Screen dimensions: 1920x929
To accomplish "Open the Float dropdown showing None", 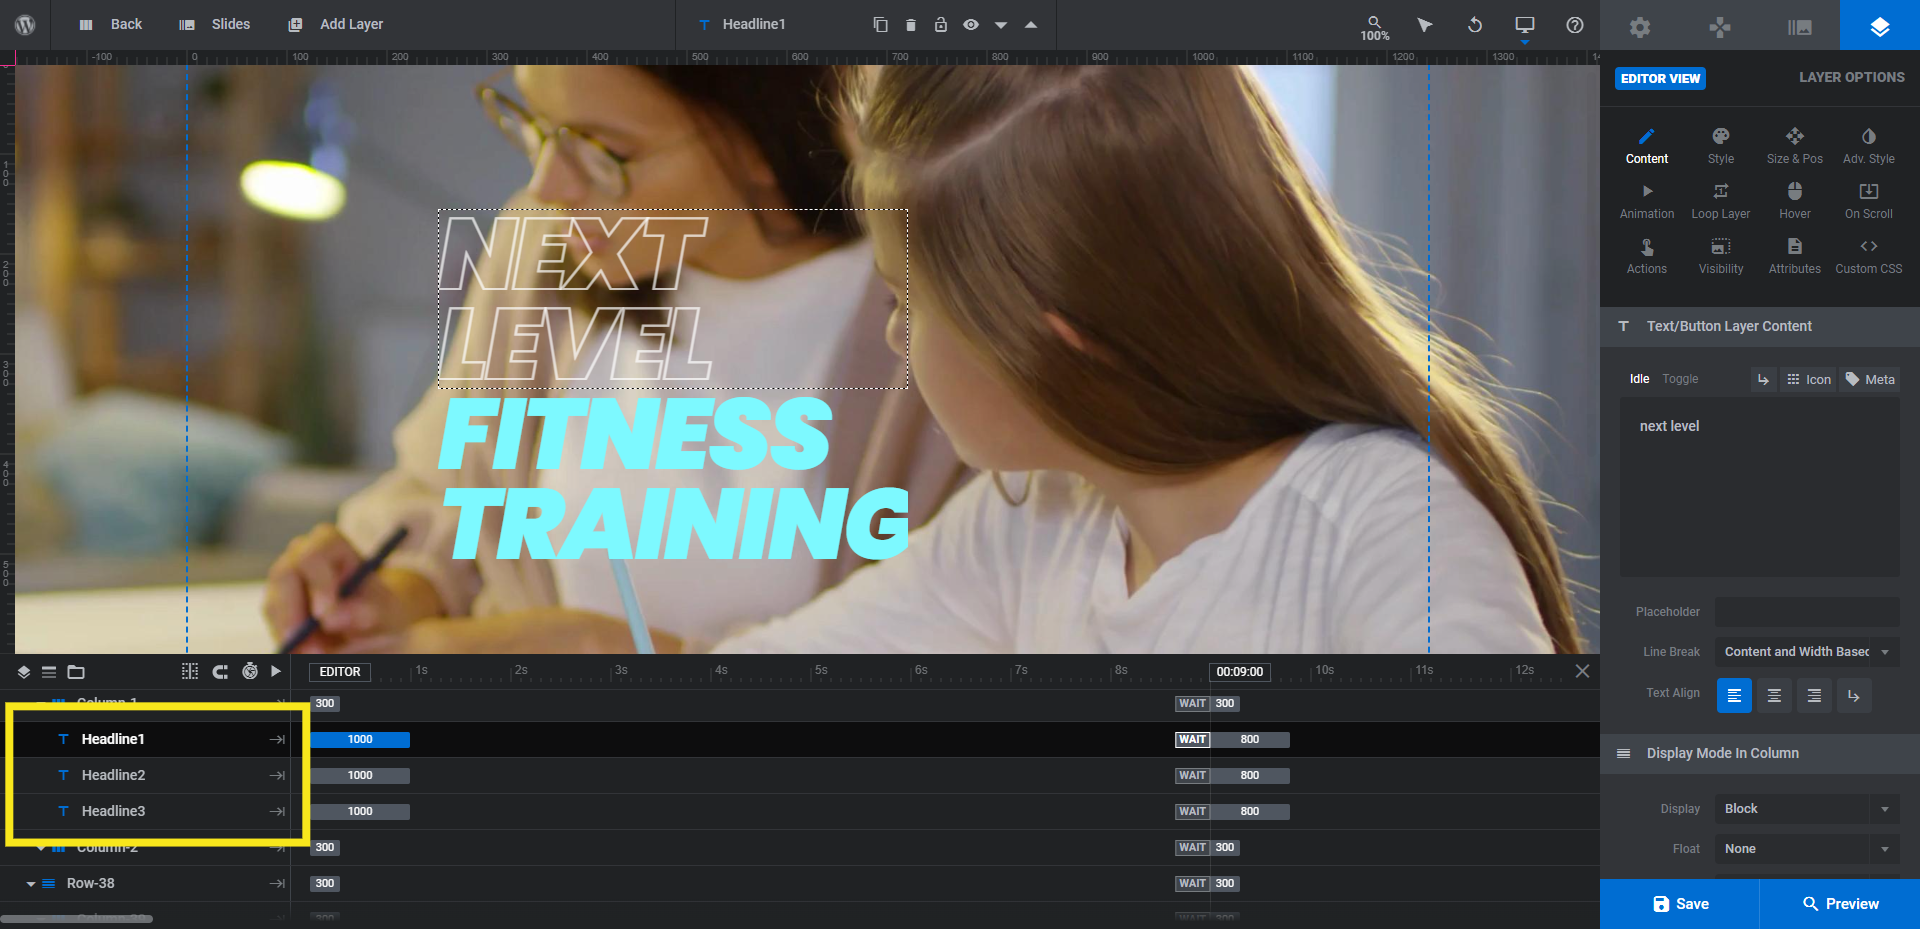I will [x=1807, y=849].
